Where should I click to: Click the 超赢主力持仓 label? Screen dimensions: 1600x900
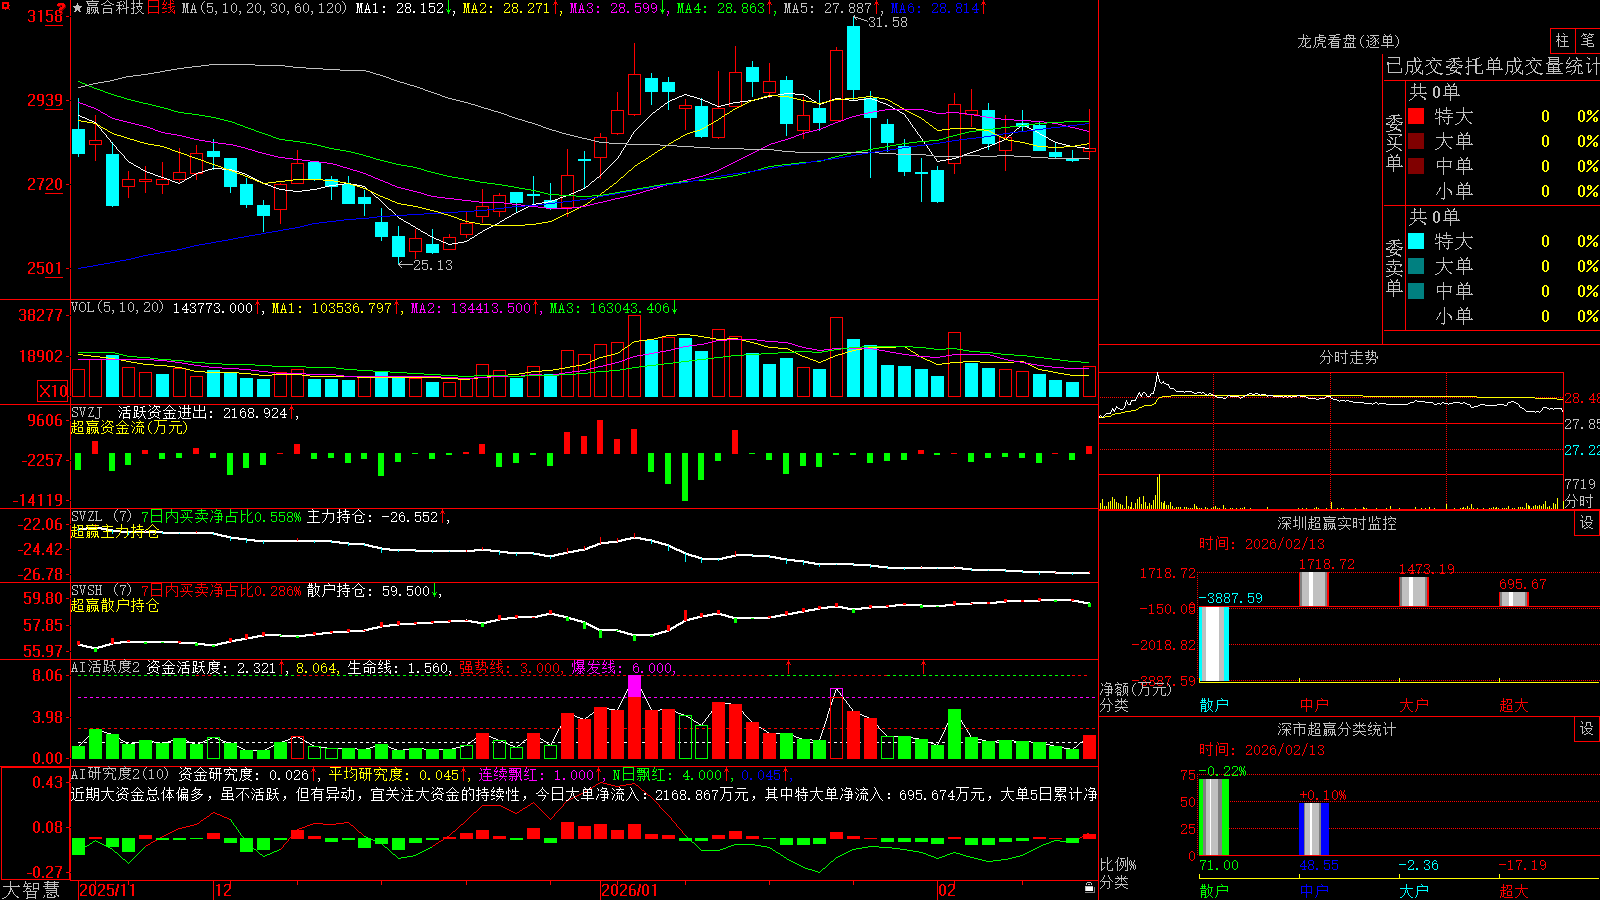(115, 531)
